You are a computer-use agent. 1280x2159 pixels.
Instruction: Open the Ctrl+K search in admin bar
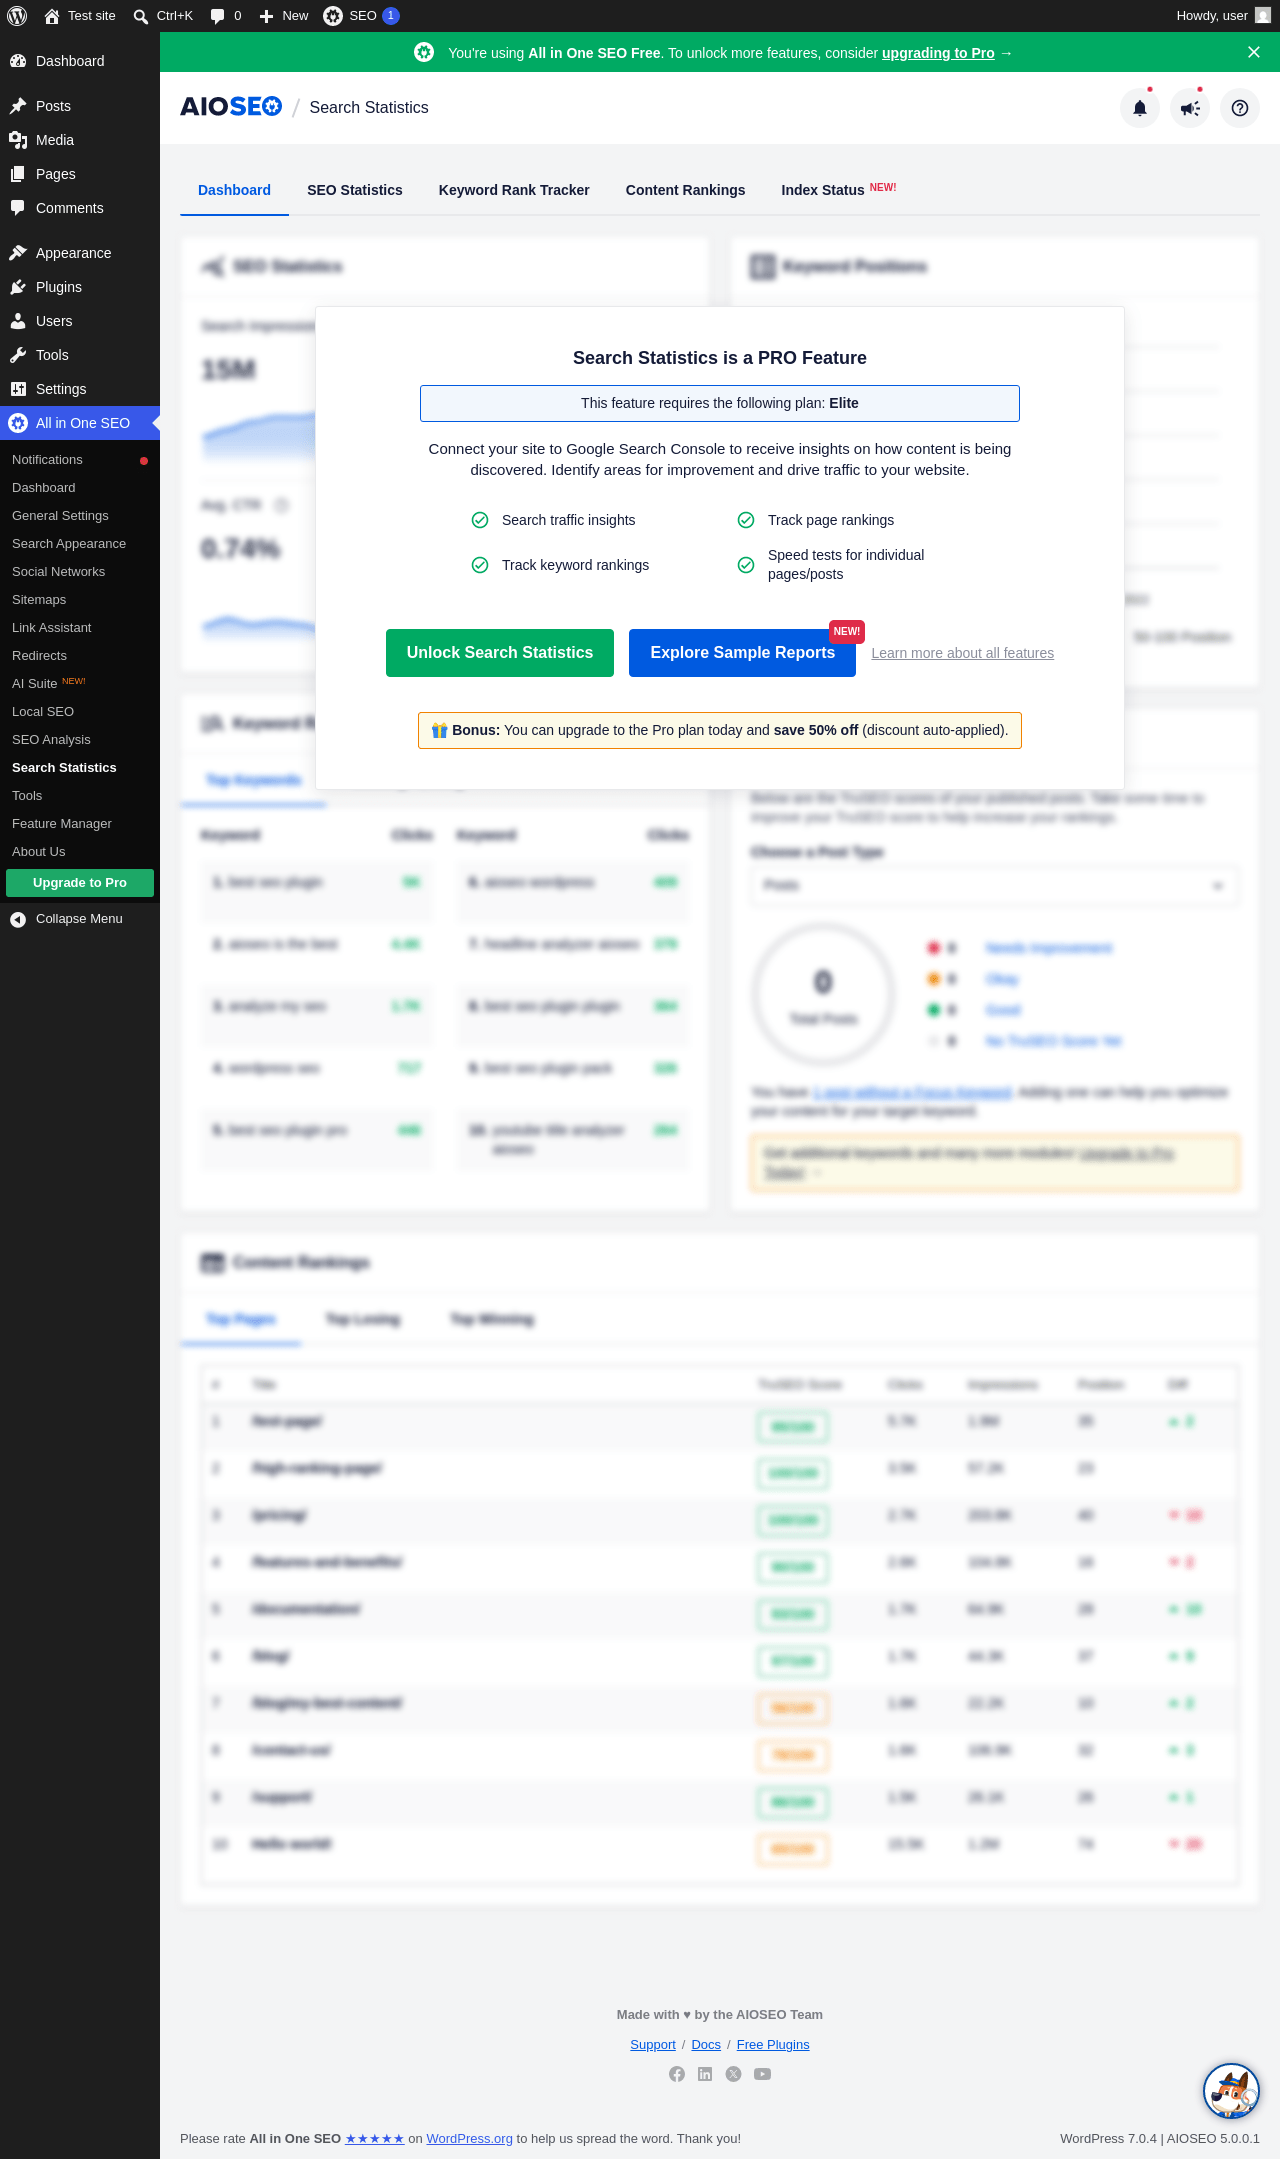point(163,16)
